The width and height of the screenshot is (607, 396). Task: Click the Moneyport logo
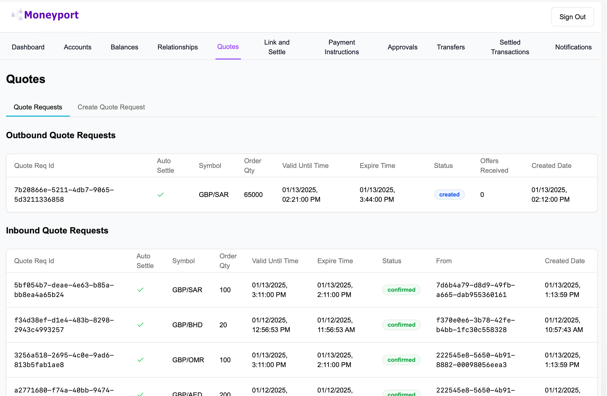(x=45, y=15)
